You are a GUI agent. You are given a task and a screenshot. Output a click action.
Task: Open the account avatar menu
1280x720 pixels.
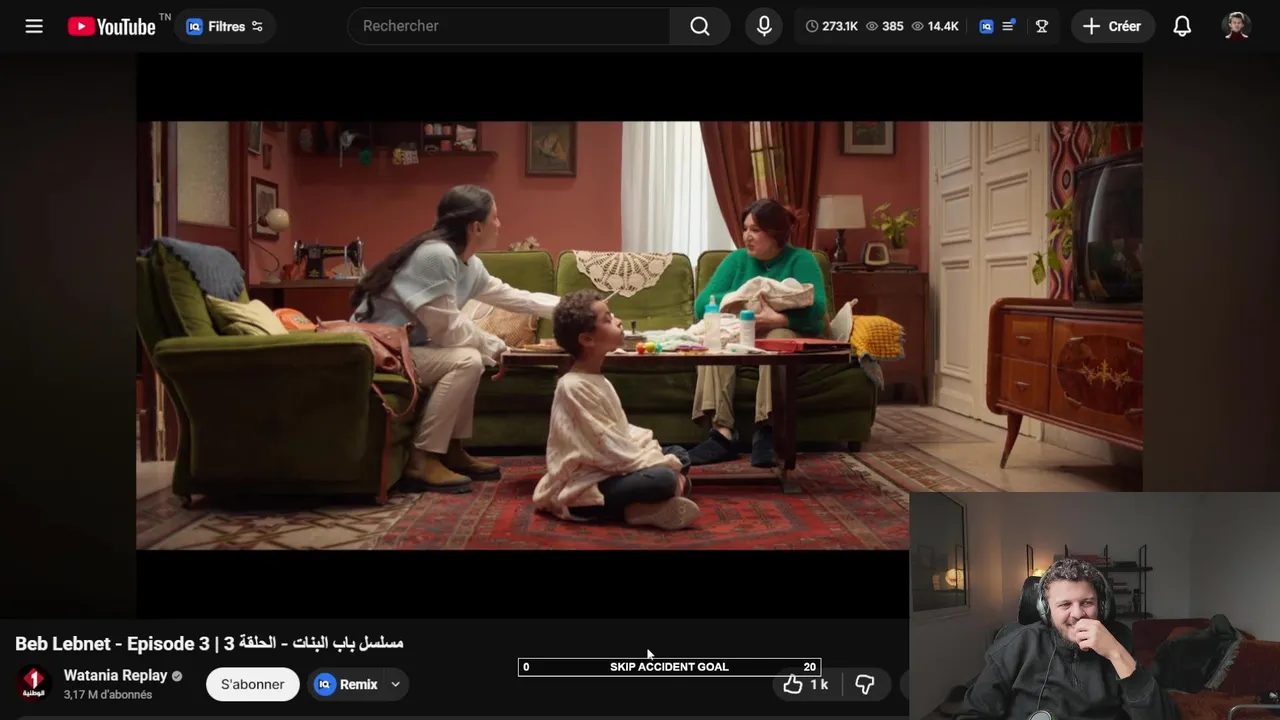[x=1237, y=26]
